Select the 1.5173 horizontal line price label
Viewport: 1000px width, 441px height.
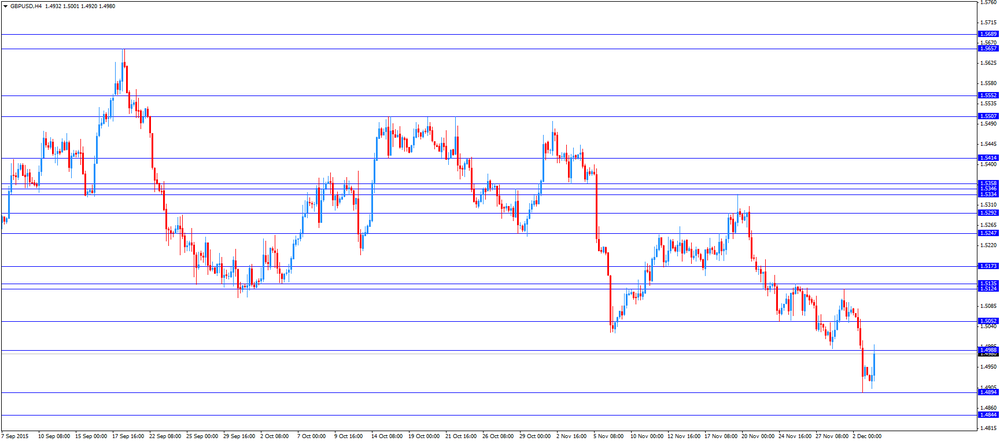point(987,266)
